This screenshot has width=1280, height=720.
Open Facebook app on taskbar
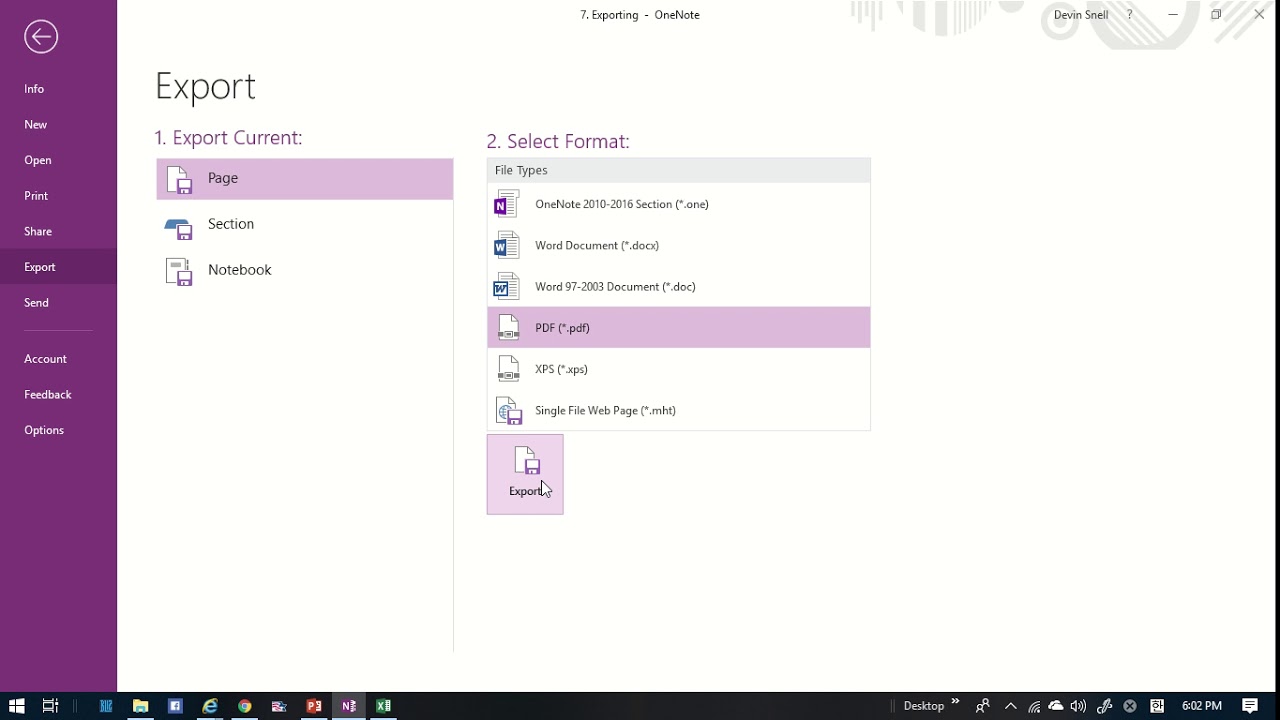pos(175,706)
